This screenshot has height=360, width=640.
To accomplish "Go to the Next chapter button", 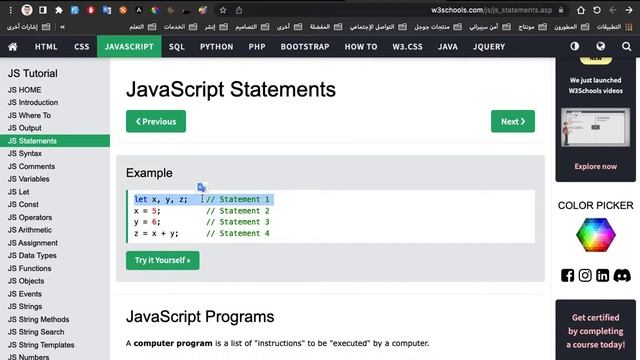I will (x=513, y=121).
